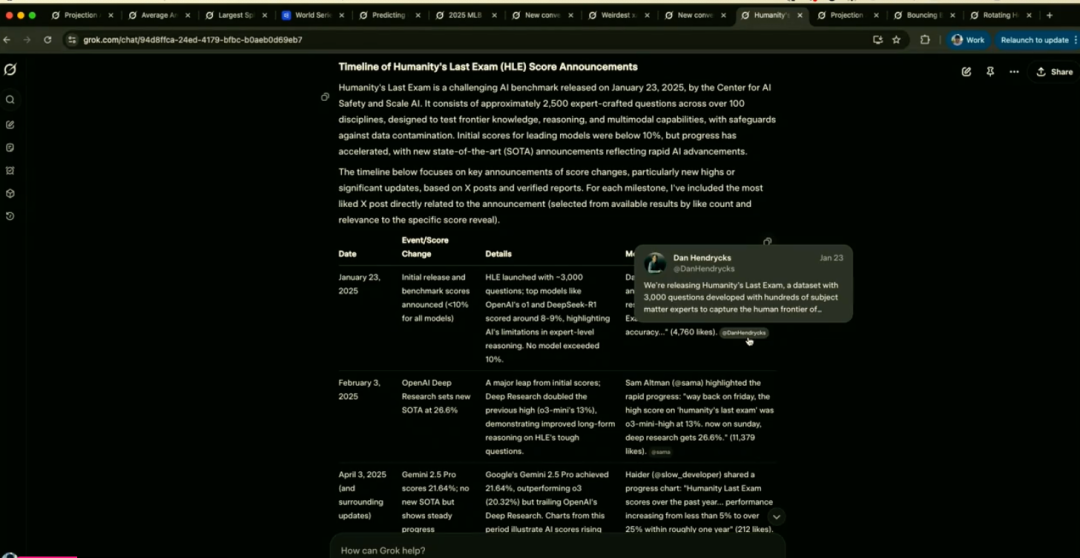Click the copy icon left of the response text
1080x558 pixels.
(x=325, y=97)
